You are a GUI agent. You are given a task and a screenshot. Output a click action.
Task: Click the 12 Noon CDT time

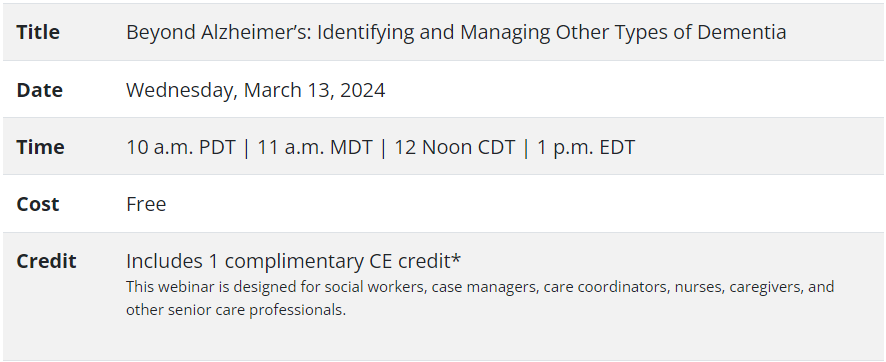click(455, 147)
